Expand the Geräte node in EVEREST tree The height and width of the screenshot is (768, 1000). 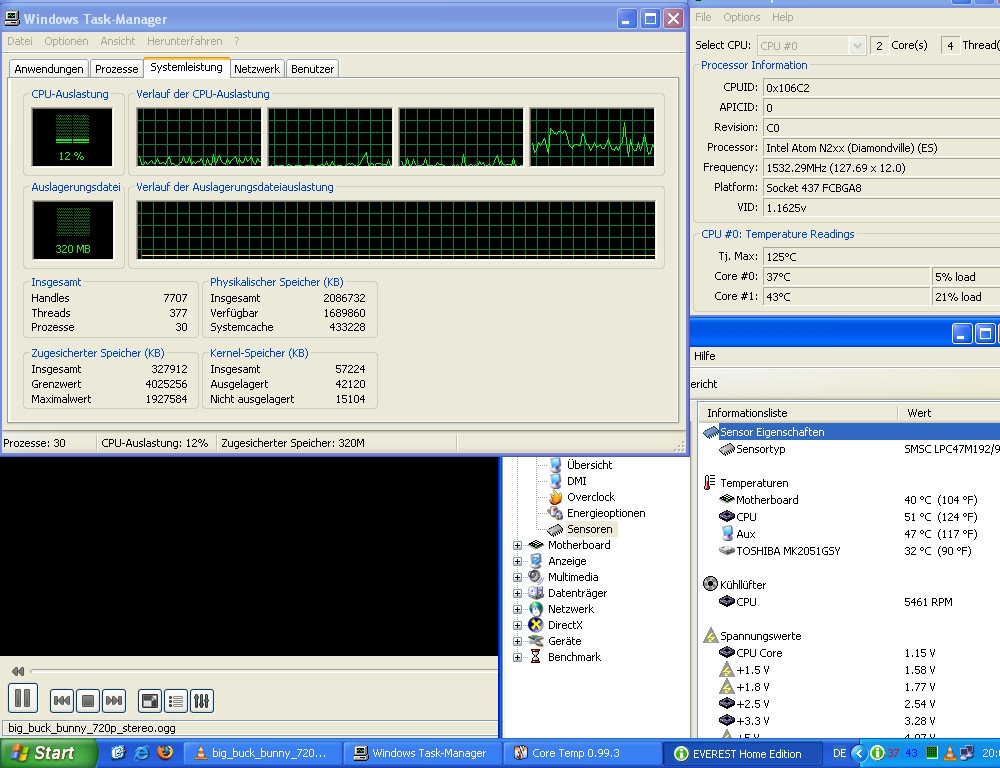click(518, 641)
